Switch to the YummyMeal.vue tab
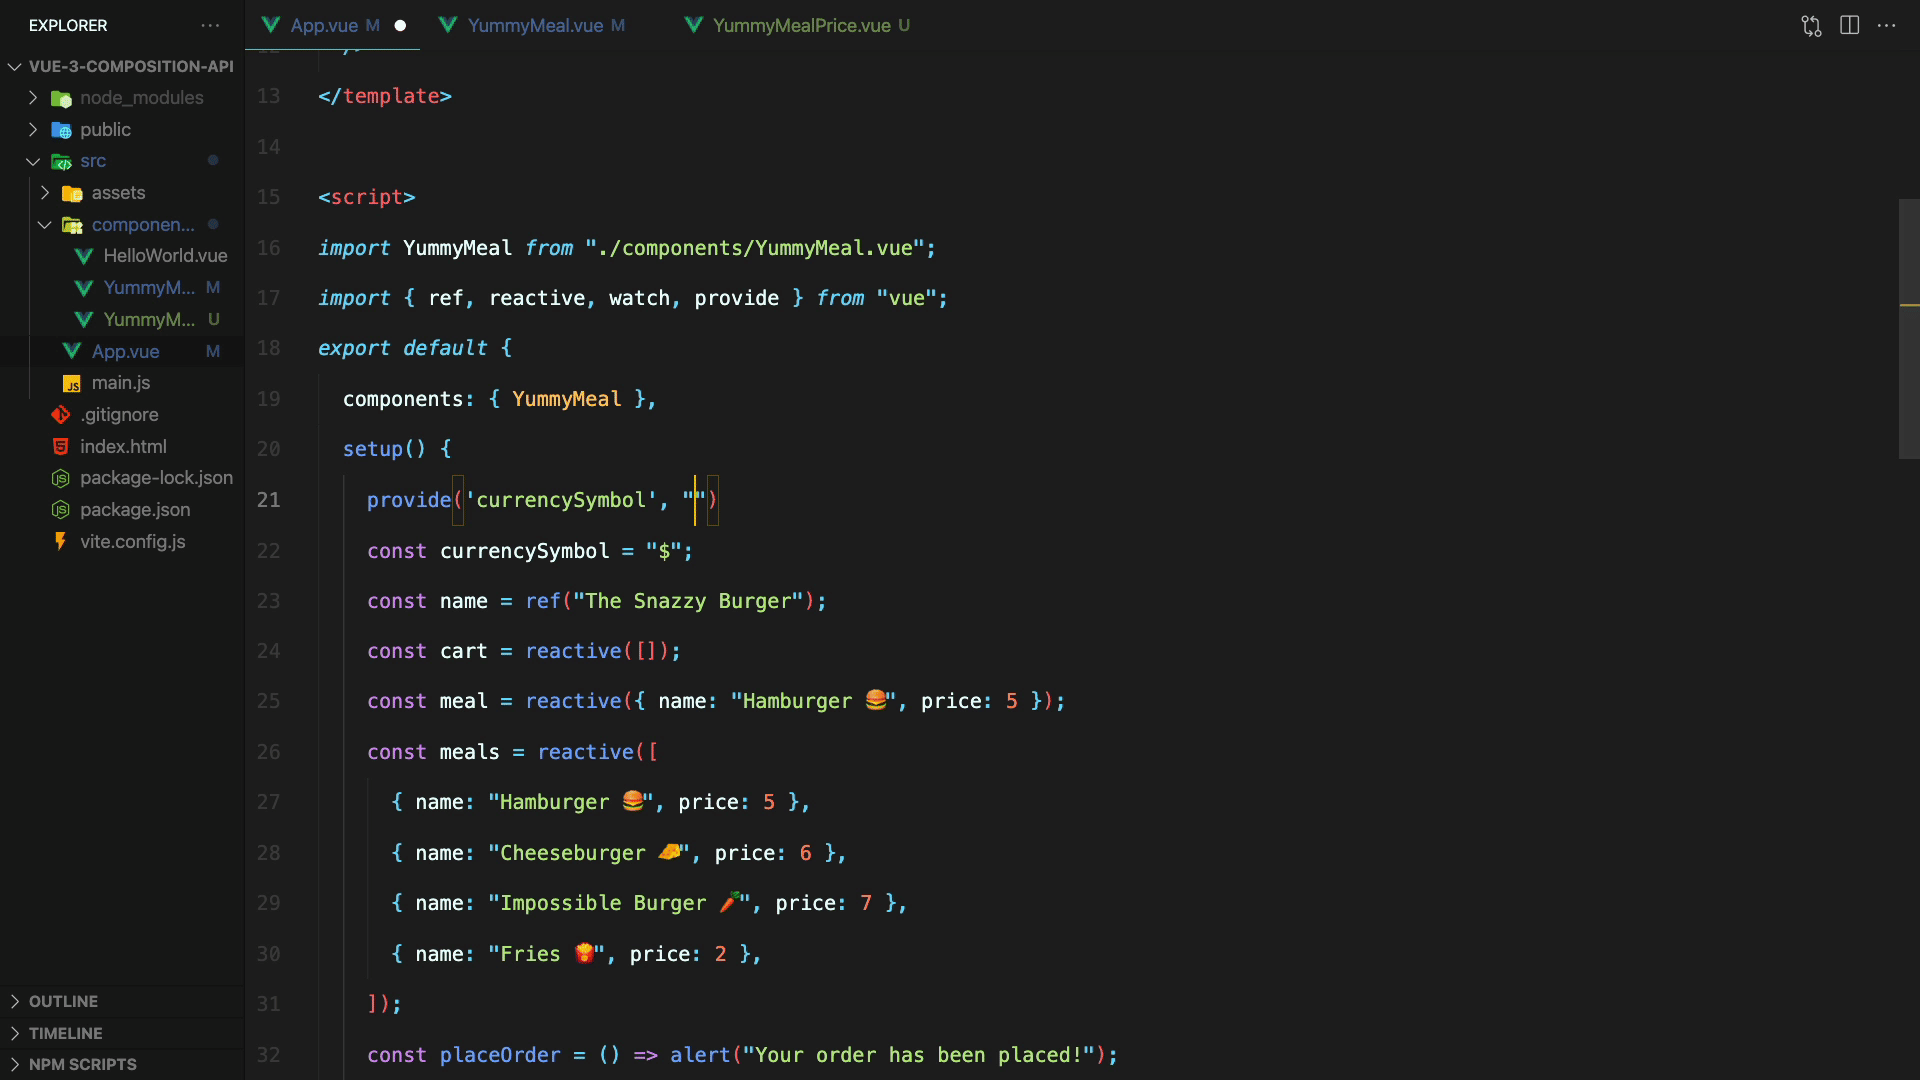 [x=535, y=26]
